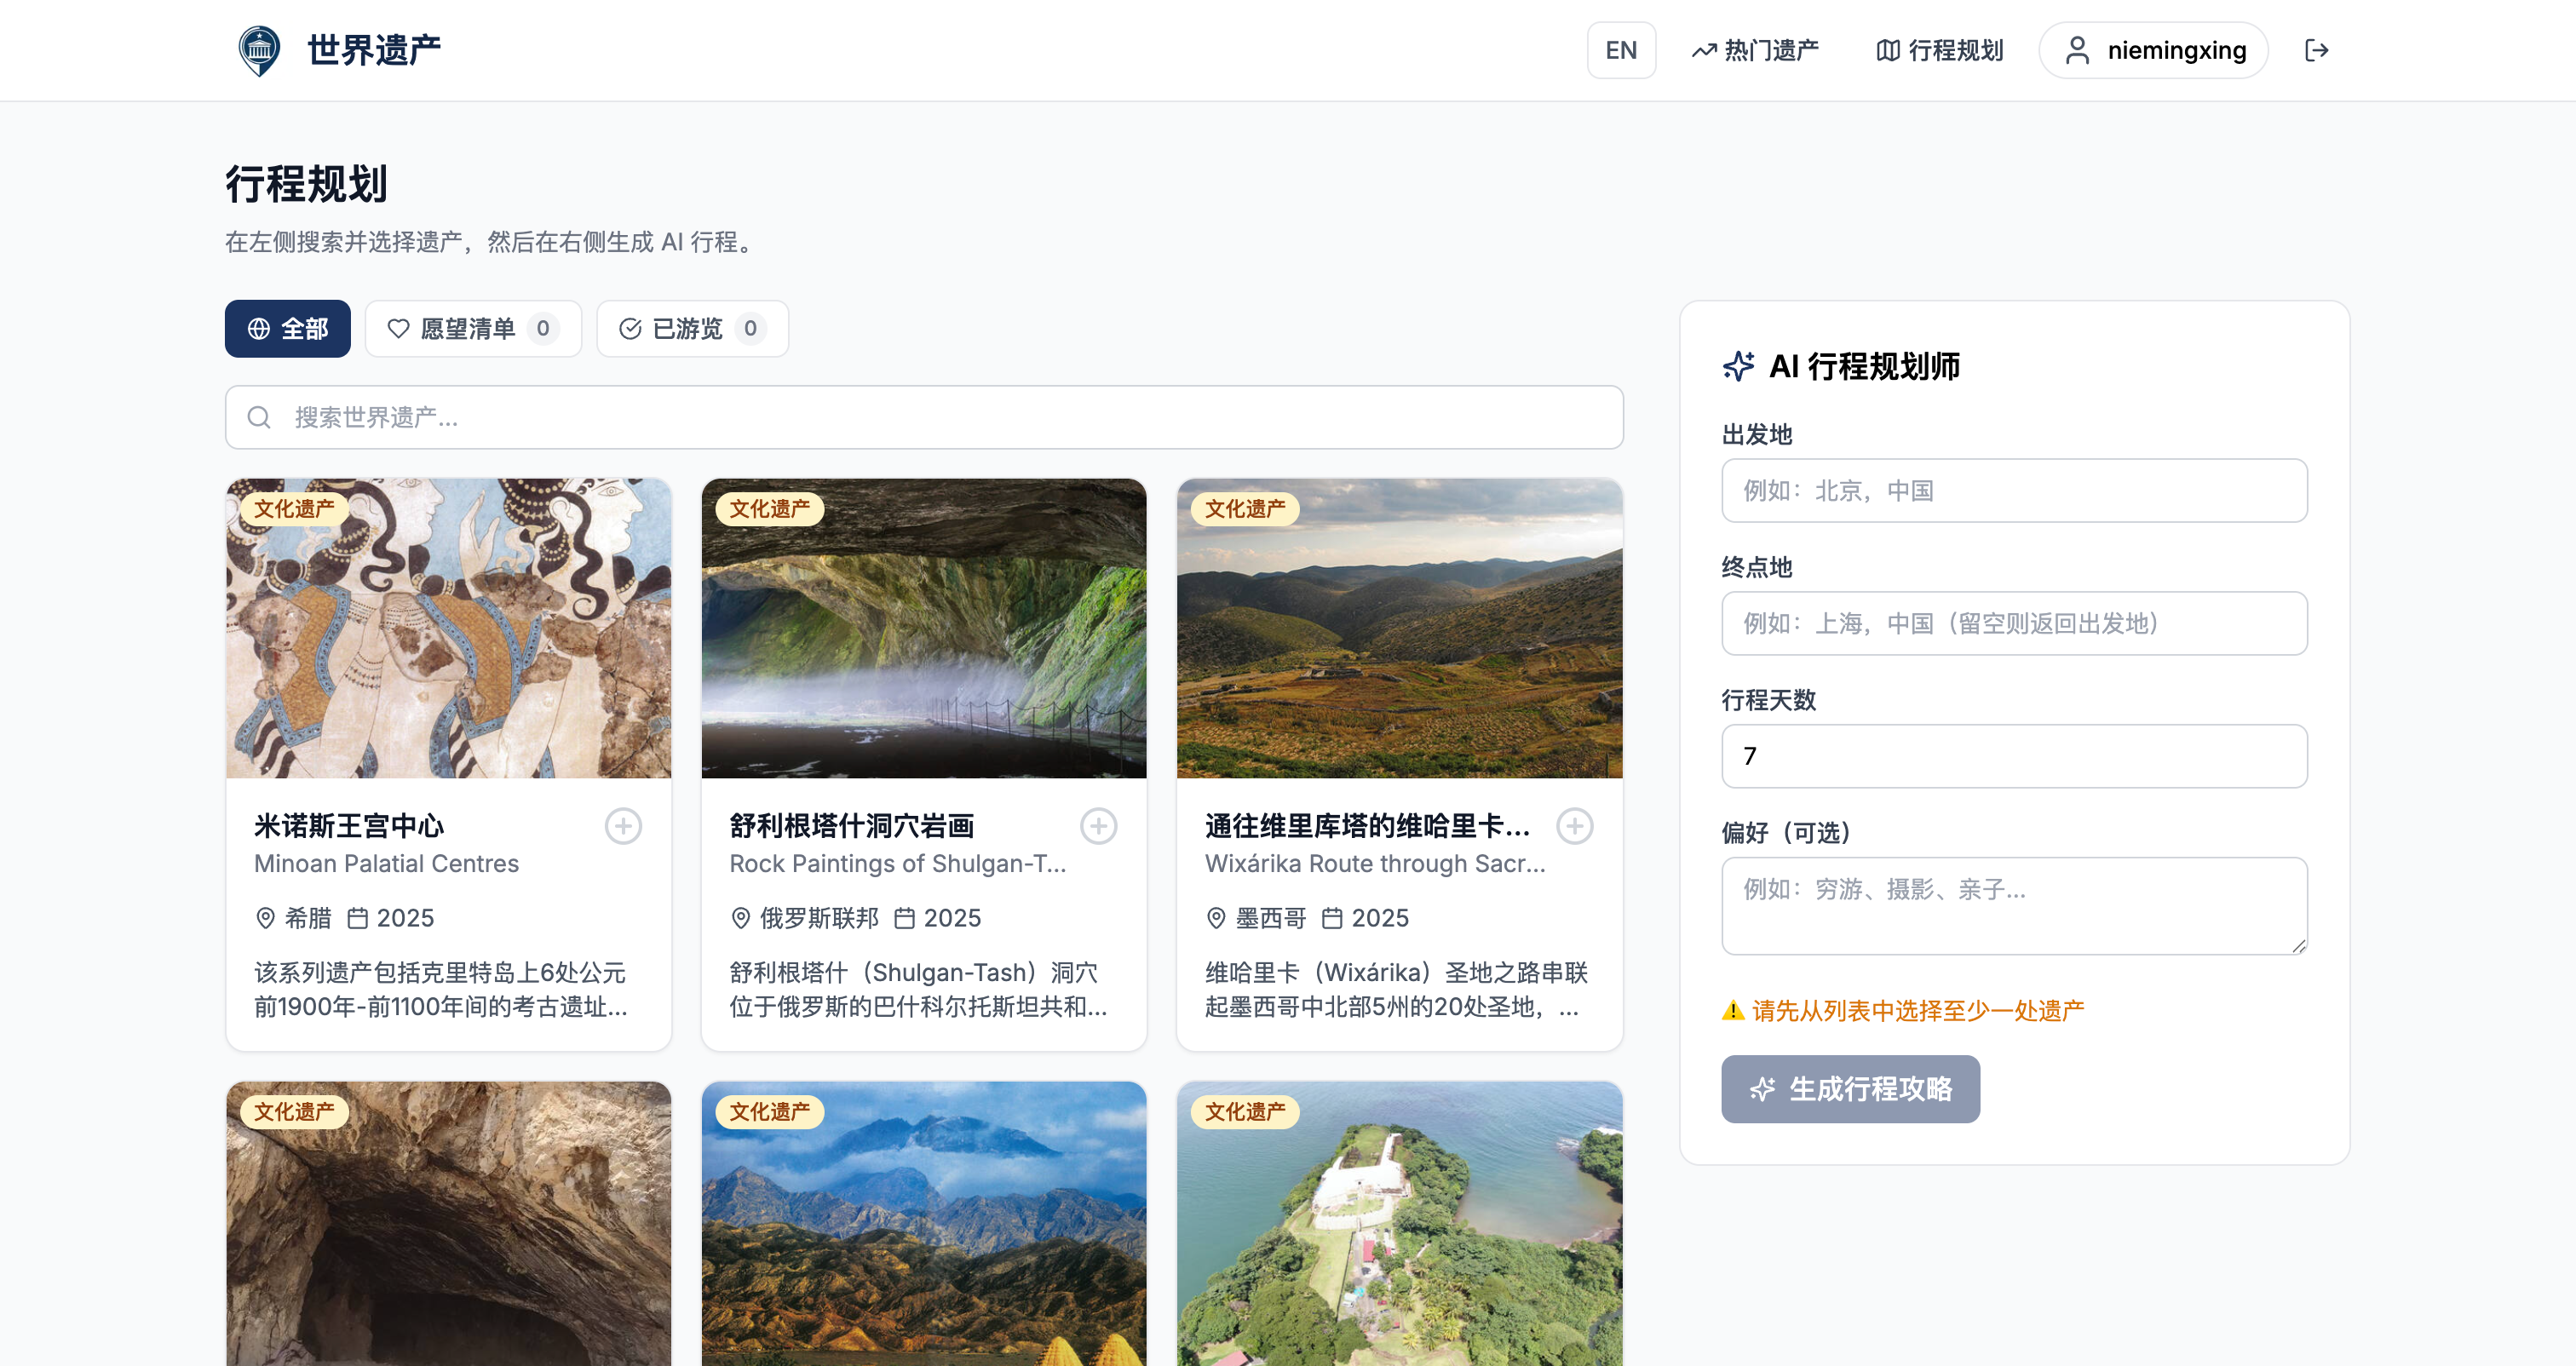Open the Minoan palace fresco thumbnail
The width and height of the screenshot is (2576, 1366).
pos(448,628)
